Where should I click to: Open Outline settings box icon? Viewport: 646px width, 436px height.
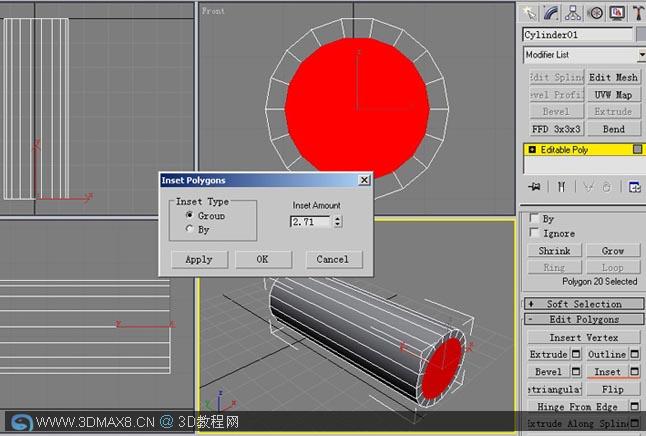coord(635,354)
